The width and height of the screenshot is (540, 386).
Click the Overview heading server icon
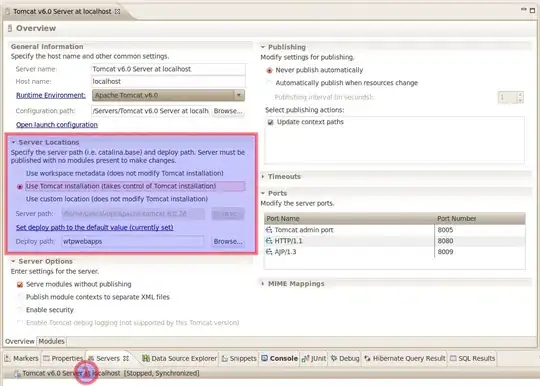pyautogui.click(x=10, y=28)
